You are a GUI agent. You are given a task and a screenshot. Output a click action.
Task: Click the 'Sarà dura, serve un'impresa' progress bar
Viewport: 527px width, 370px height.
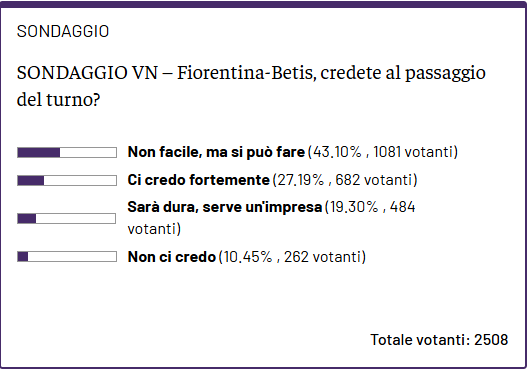67,218
